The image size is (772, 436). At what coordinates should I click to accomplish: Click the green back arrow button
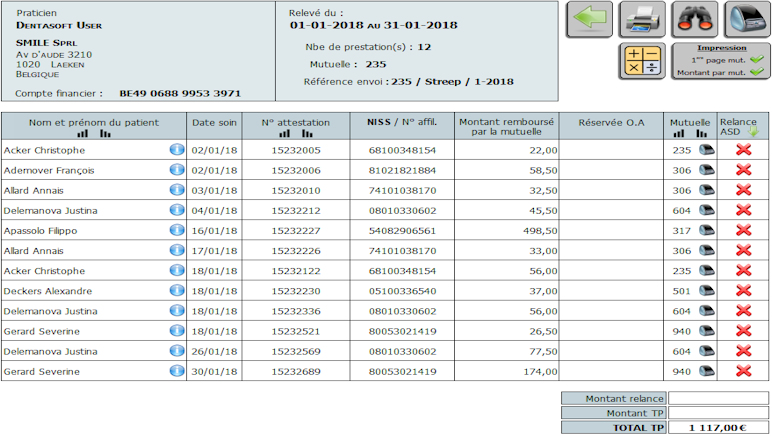click(x=590, y=20)
